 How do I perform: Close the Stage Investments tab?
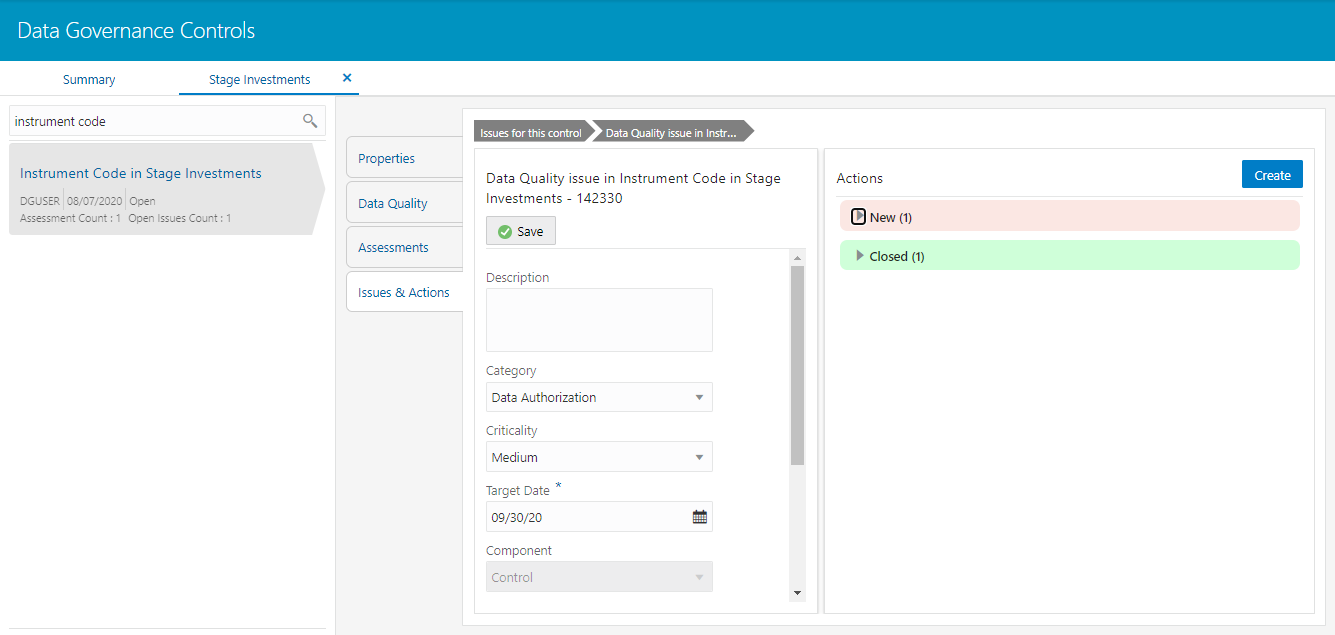(x=347, y=78)
